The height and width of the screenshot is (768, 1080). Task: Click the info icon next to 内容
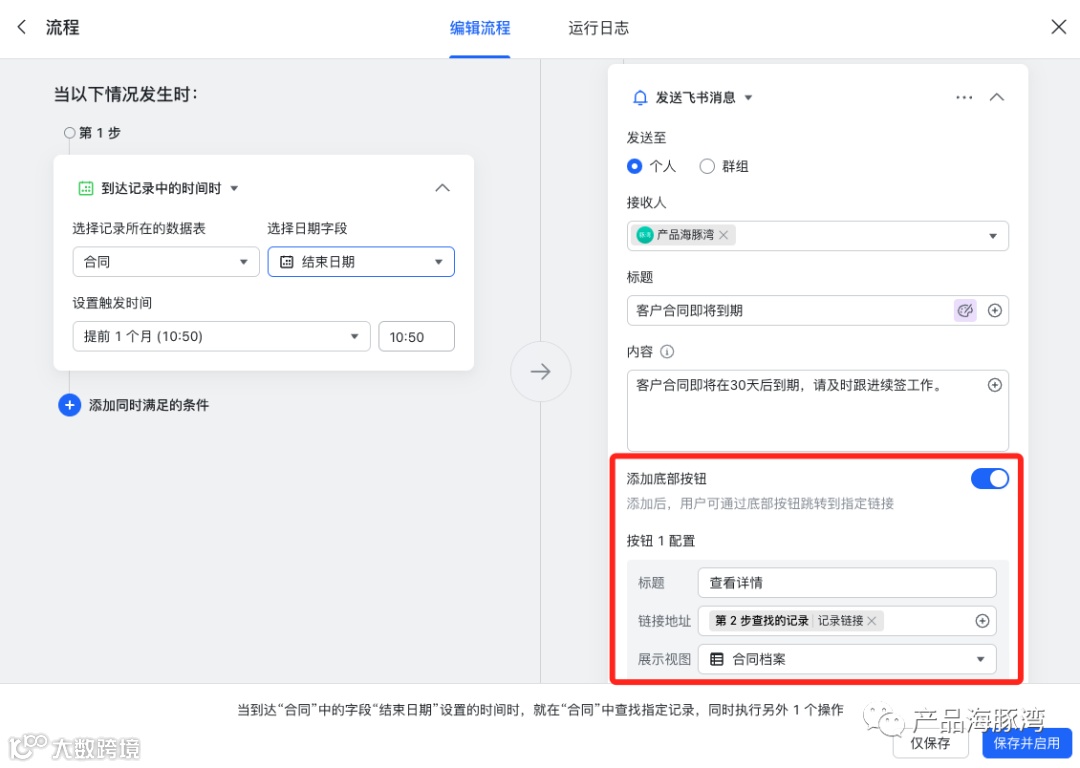pyautogui.click(x=667, y=351)
